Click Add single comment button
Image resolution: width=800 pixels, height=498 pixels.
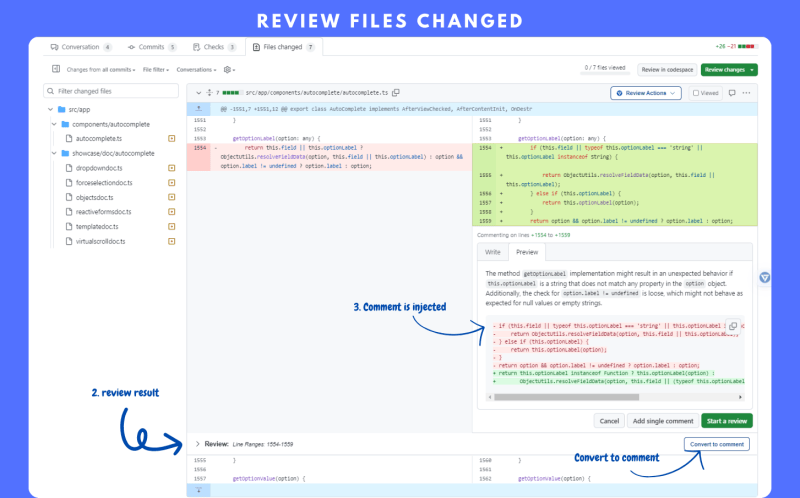pyautogui.click(x=663, y=421)
